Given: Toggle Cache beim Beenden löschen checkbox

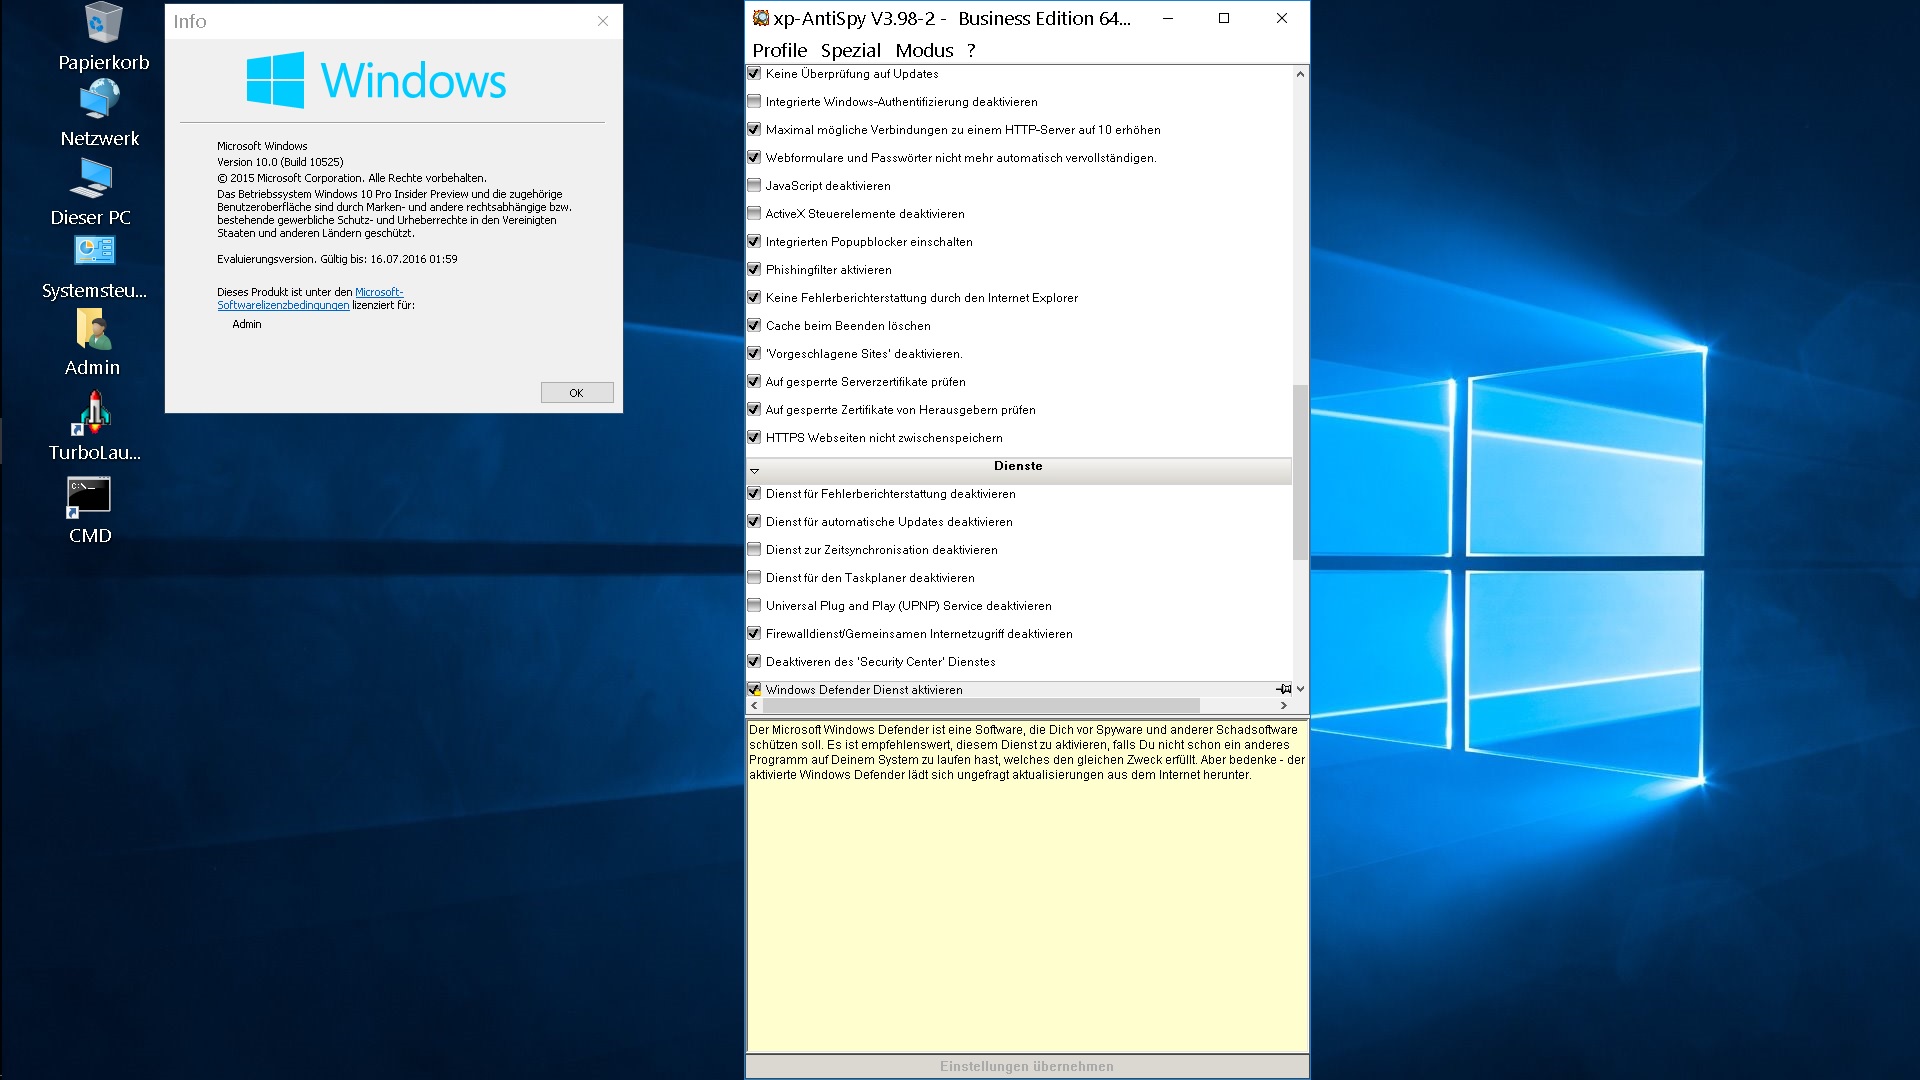Looking at the screenshot, I should click(x=755, y=325).
